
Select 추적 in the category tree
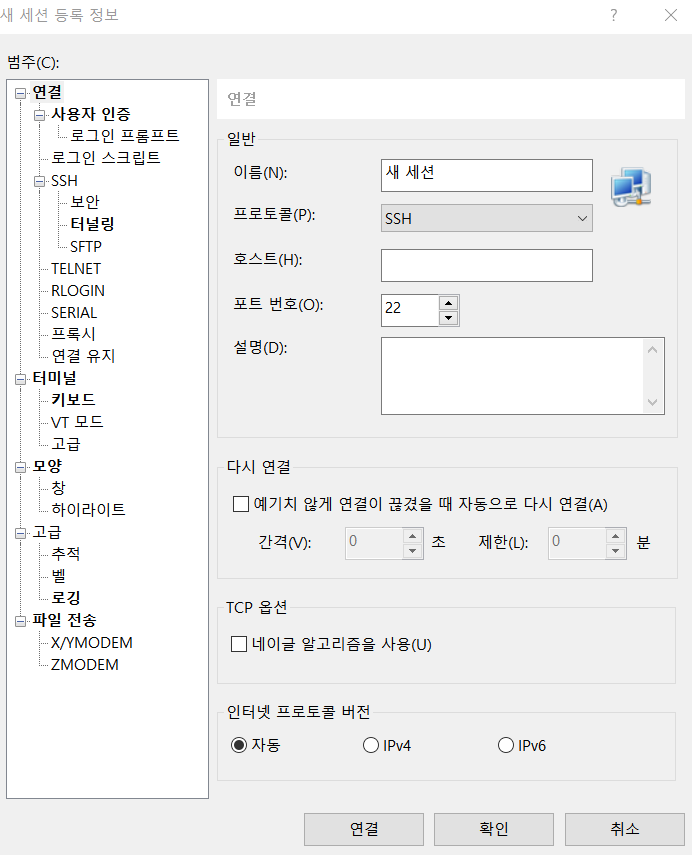tap(65, 553)
